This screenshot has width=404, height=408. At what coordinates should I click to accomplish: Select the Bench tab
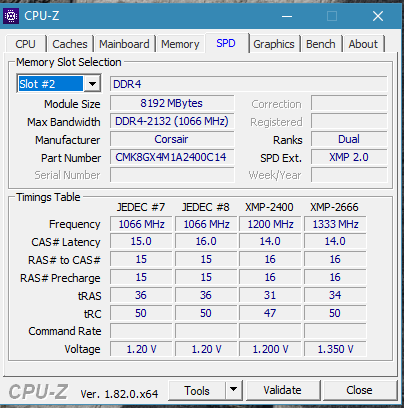point(321,44)
